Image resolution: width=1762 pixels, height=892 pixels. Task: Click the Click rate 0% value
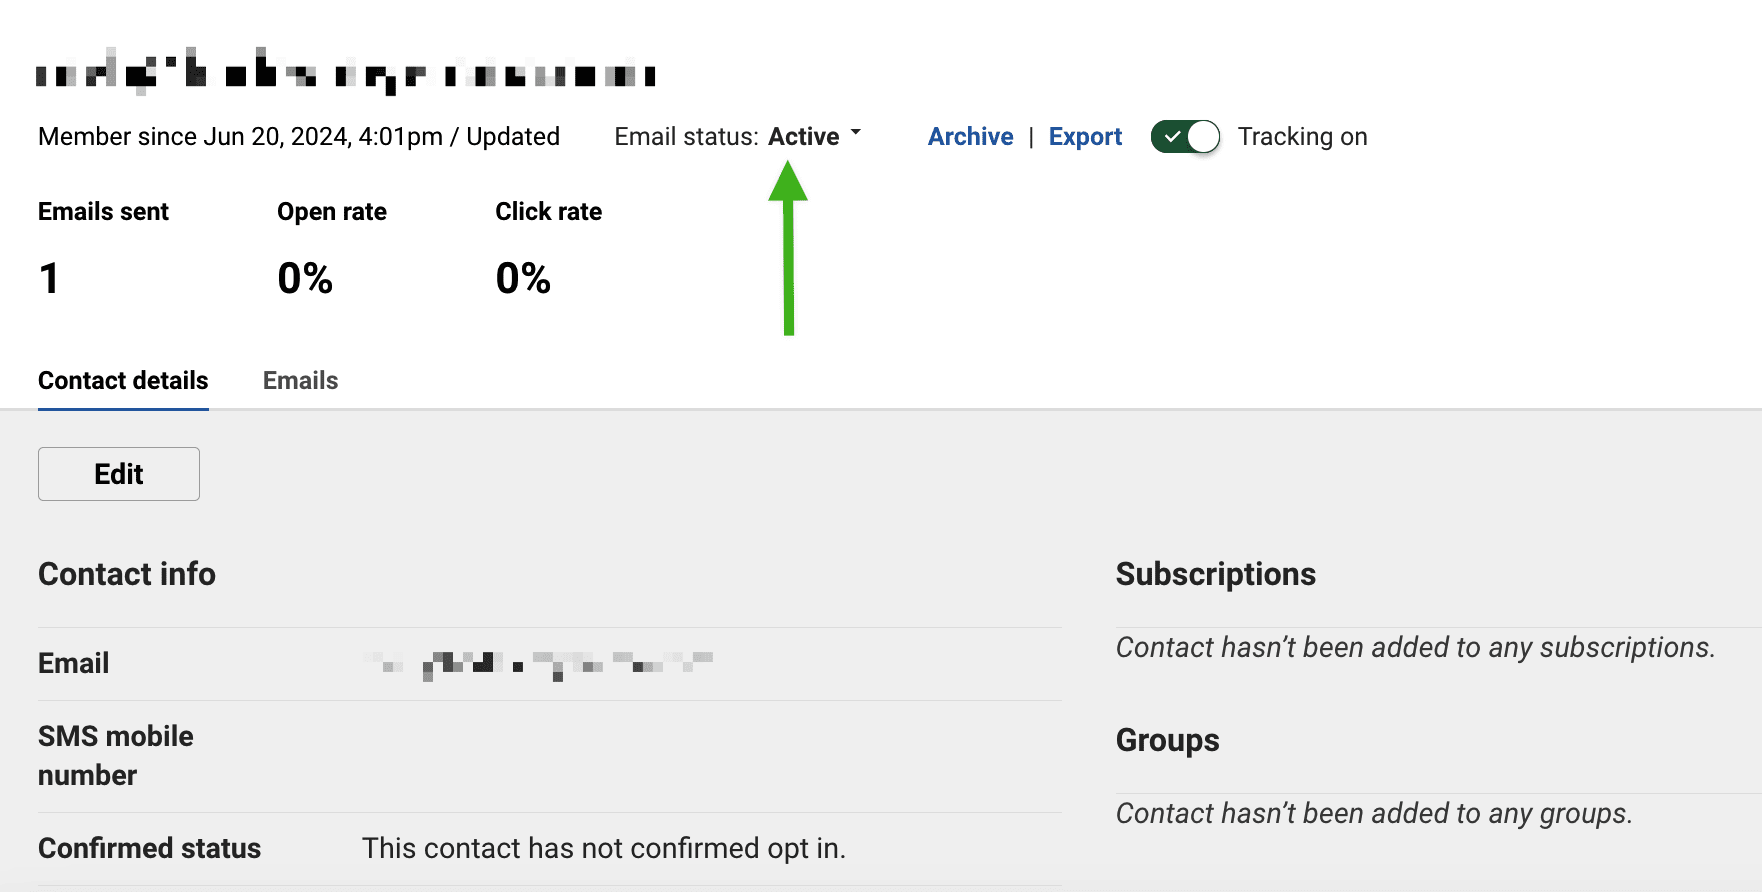pyautogui.click(x=523, y=278)
